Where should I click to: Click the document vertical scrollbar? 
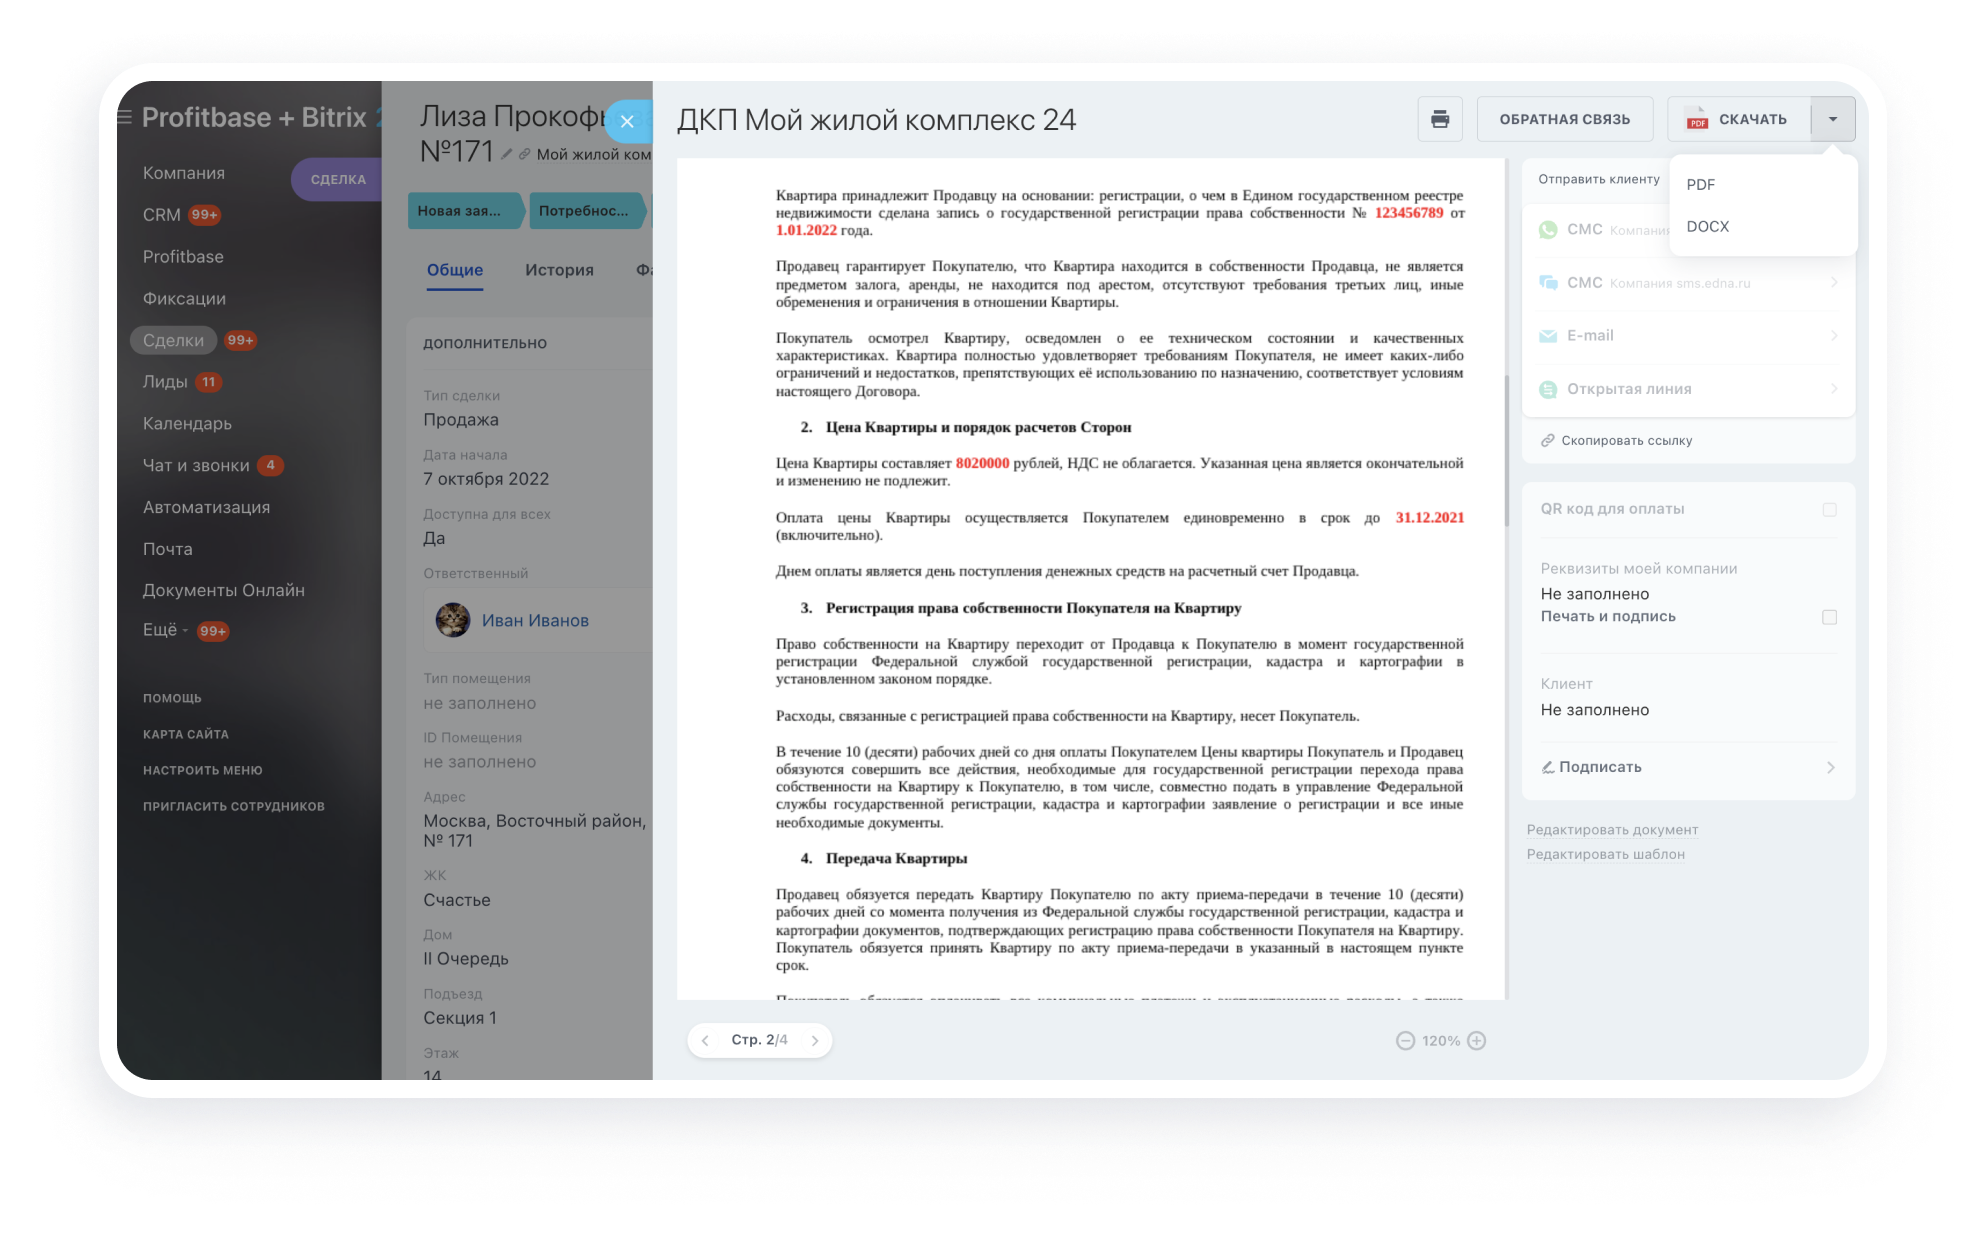1507,450
